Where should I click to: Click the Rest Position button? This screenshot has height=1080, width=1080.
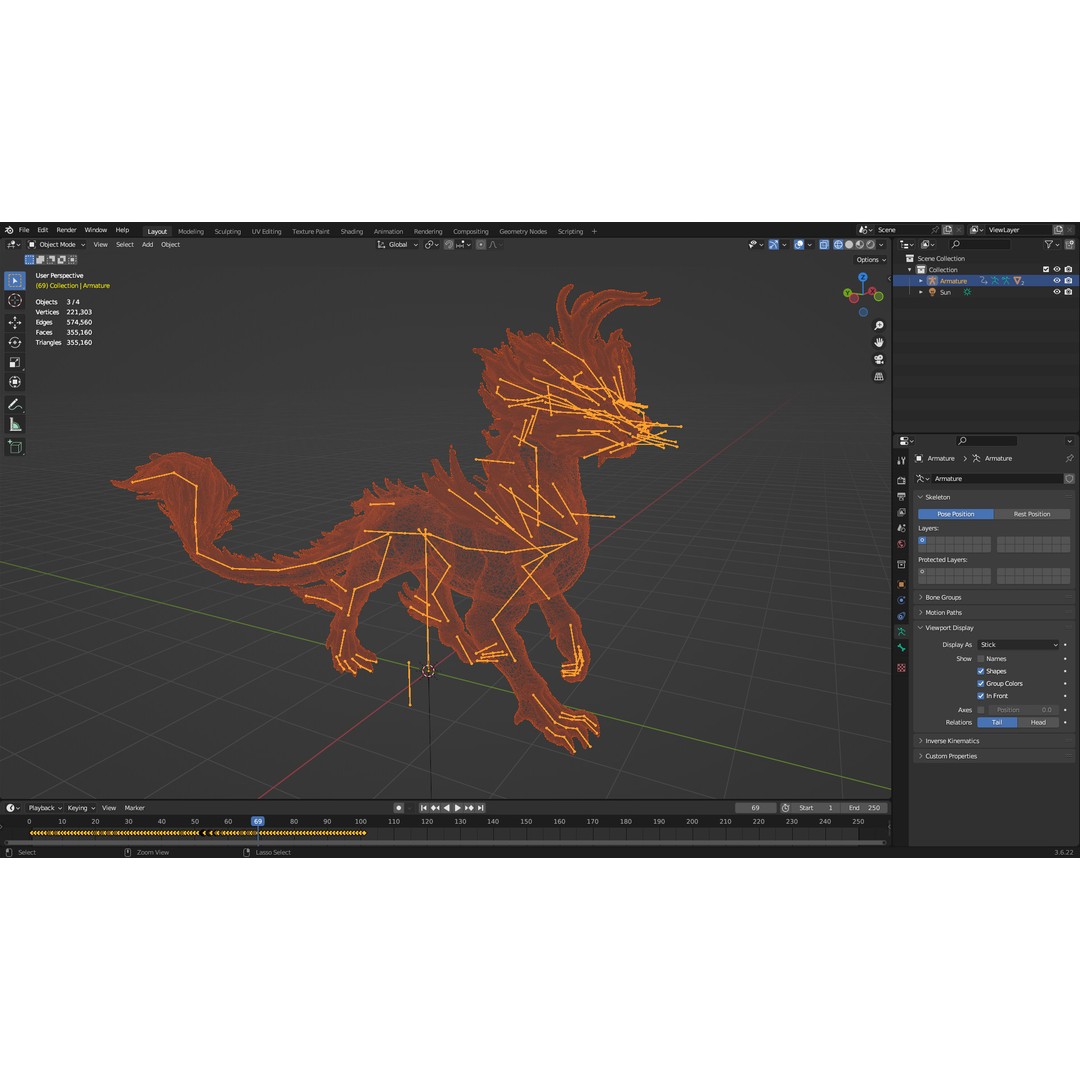1032,514
